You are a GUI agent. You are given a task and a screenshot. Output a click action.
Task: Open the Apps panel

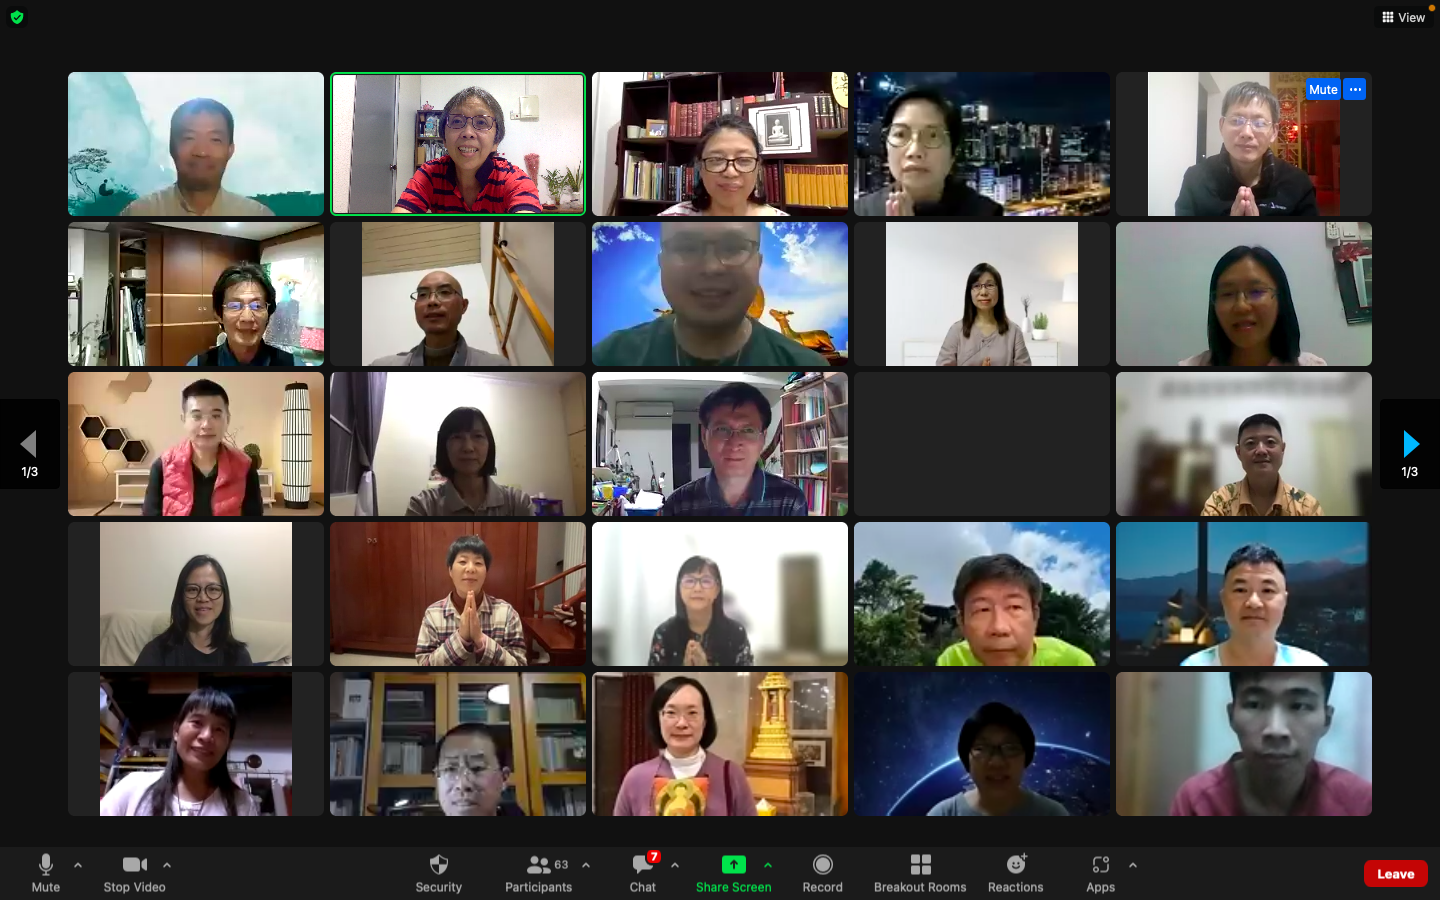1100,865
